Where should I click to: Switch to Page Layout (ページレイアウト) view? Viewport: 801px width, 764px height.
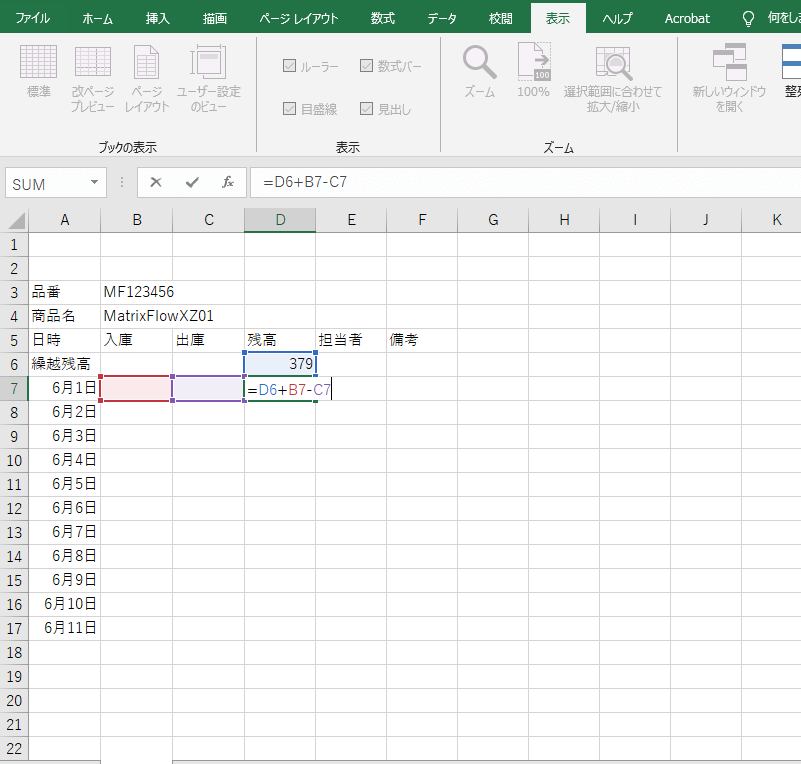[x=147, y=78]
